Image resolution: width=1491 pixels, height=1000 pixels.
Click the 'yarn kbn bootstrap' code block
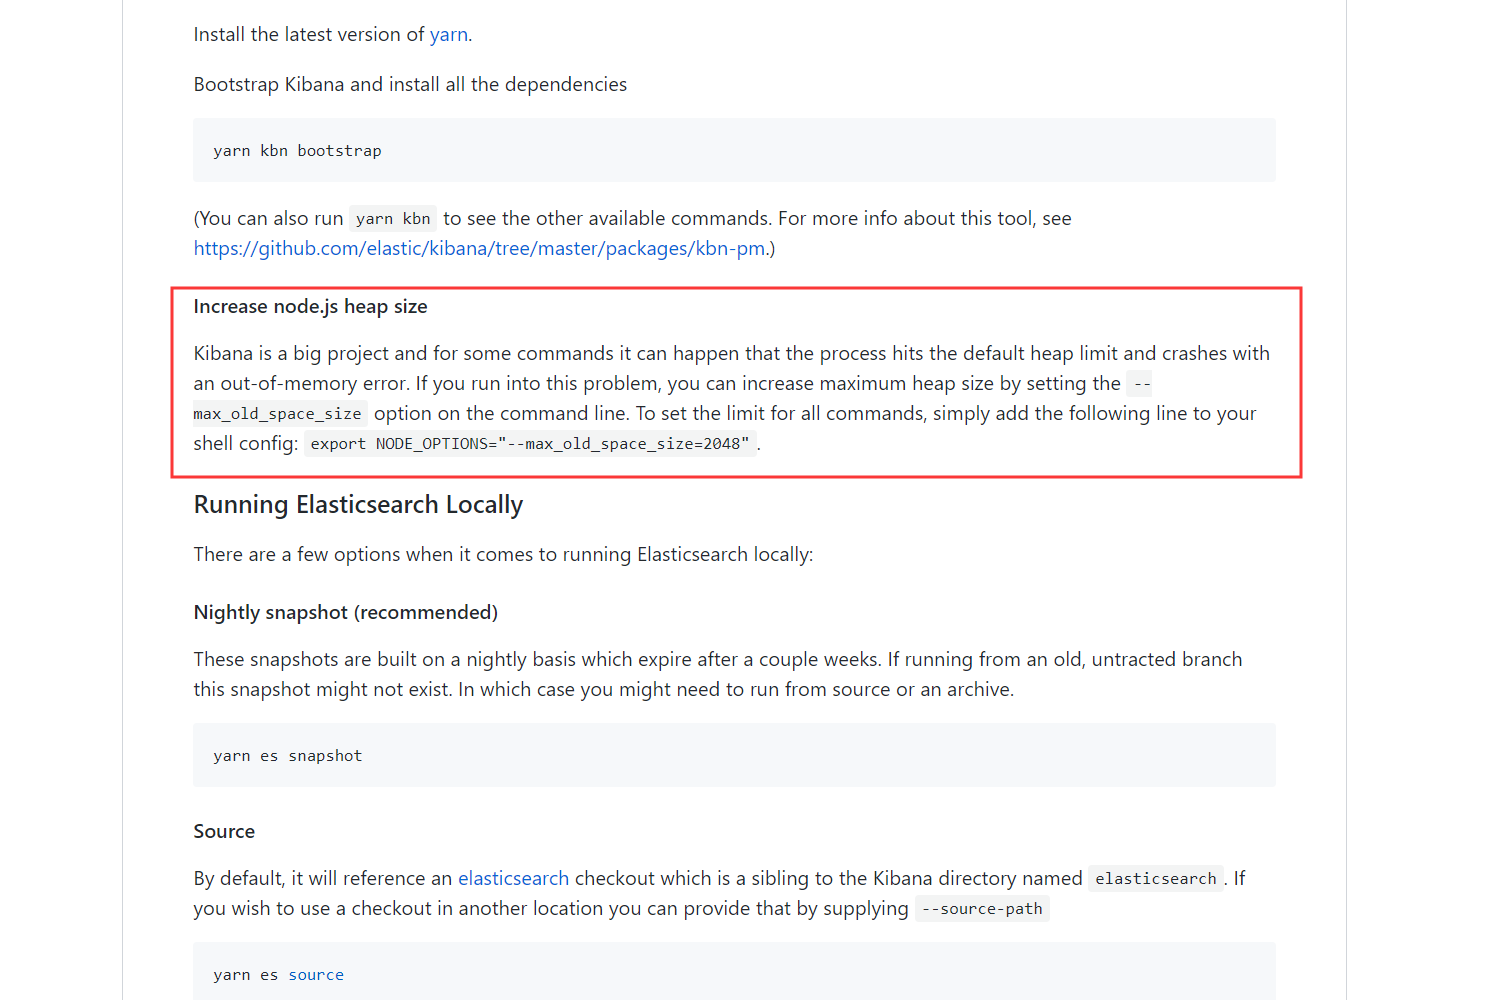[x=734, y=150]
